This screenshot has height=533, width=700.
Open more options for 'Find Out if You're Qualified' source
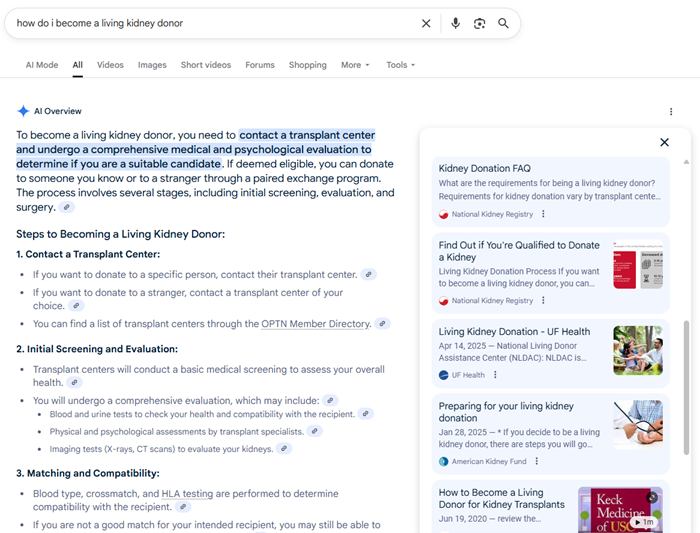pos(543,300)
